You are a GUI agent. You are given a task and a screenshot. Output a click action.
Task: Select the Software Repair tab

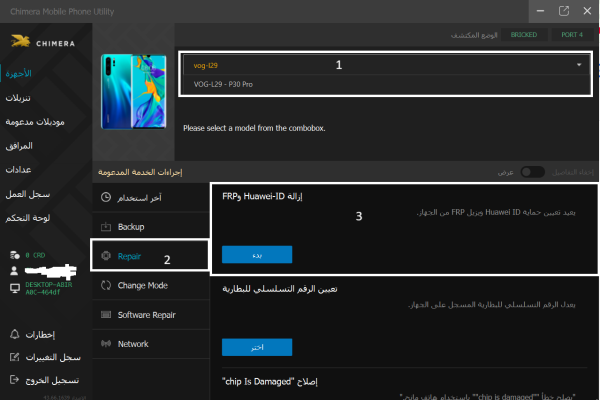tap(151, 315)
